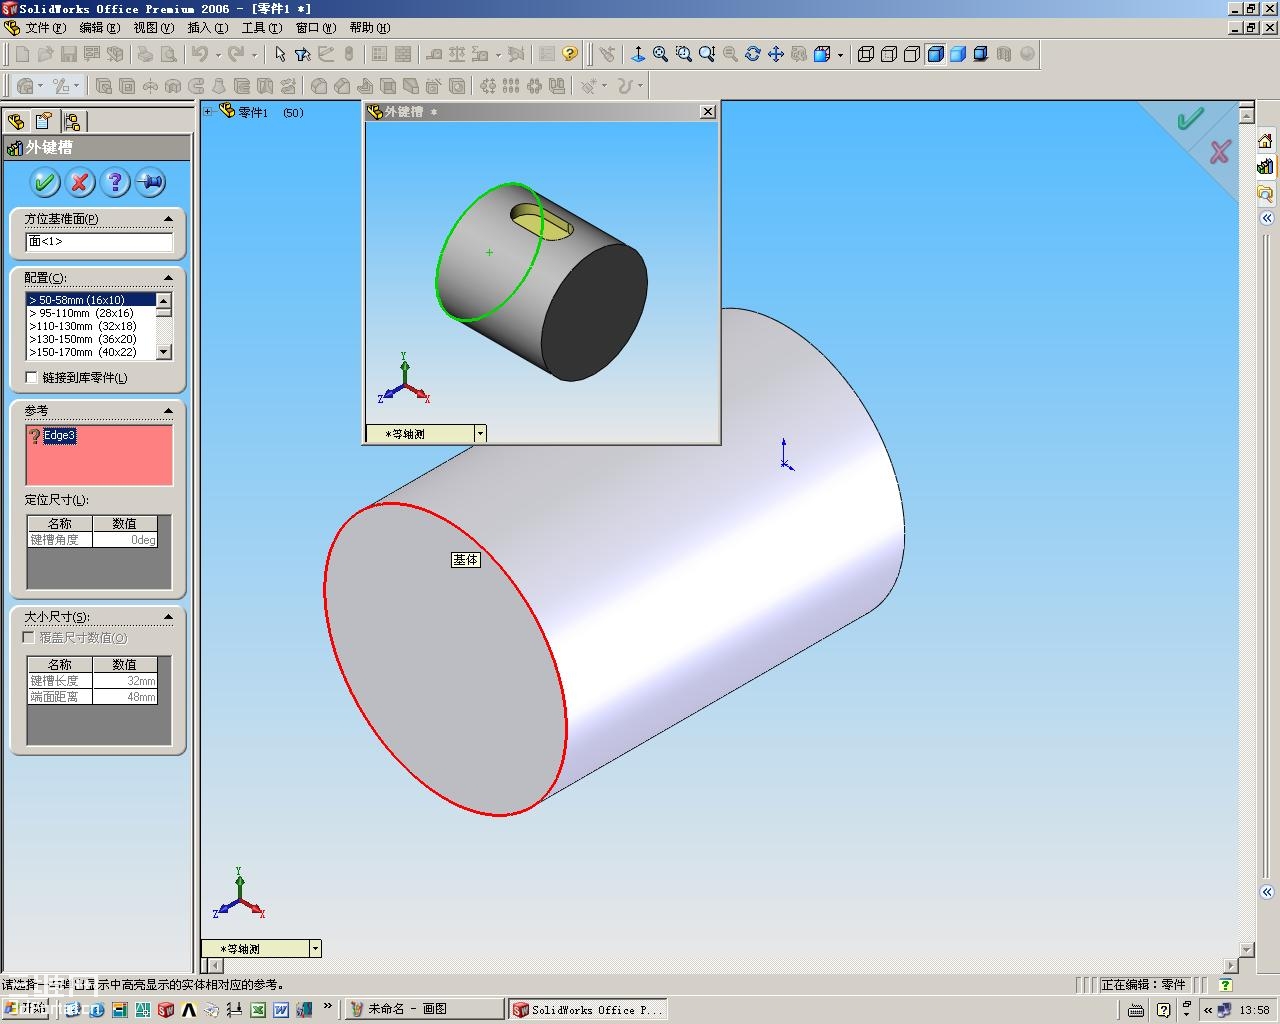Click the SolidWorks Office taskbar button

[x=587, y=1010]
